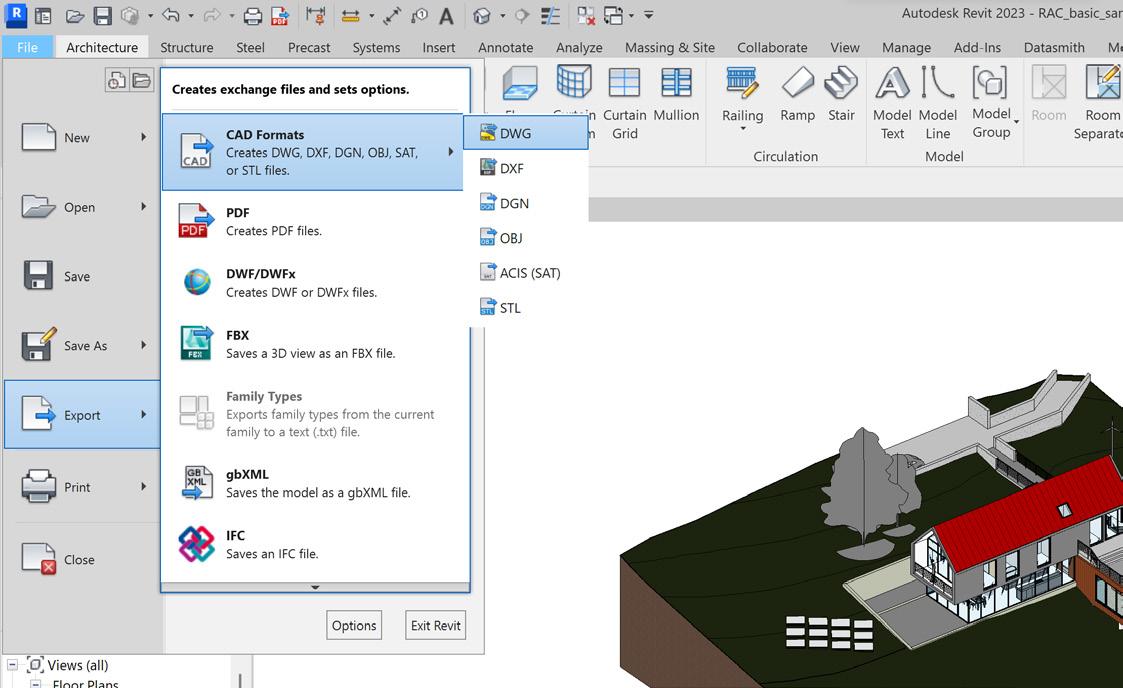Select DWF/DWFx export option
The height and width of the screenshot is (688, 1123).
(315, 283)
